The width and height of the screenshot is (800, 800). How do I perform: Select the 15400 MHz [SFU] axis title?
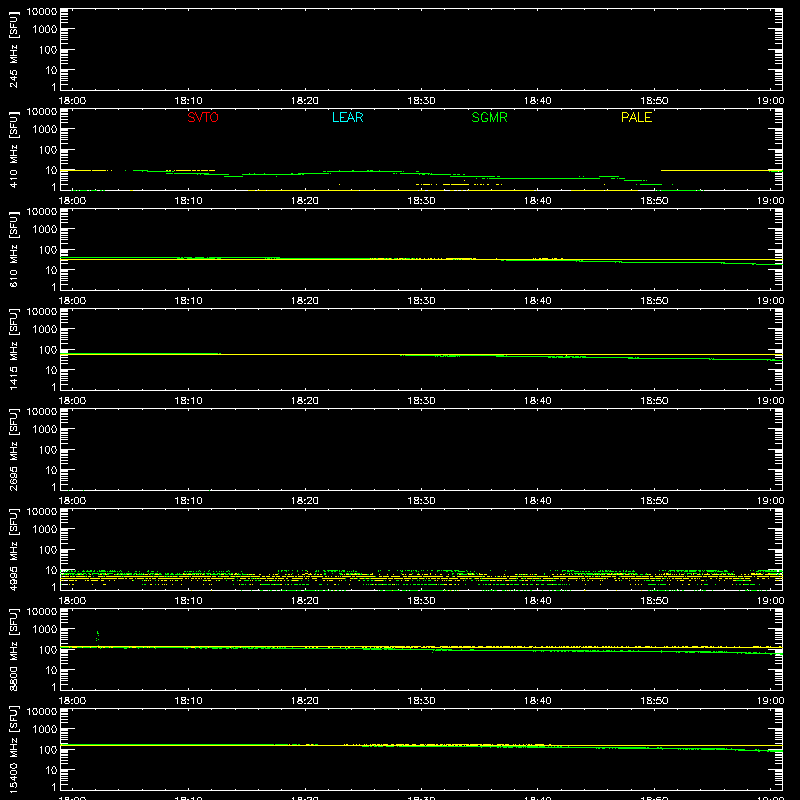click(13, 749)
